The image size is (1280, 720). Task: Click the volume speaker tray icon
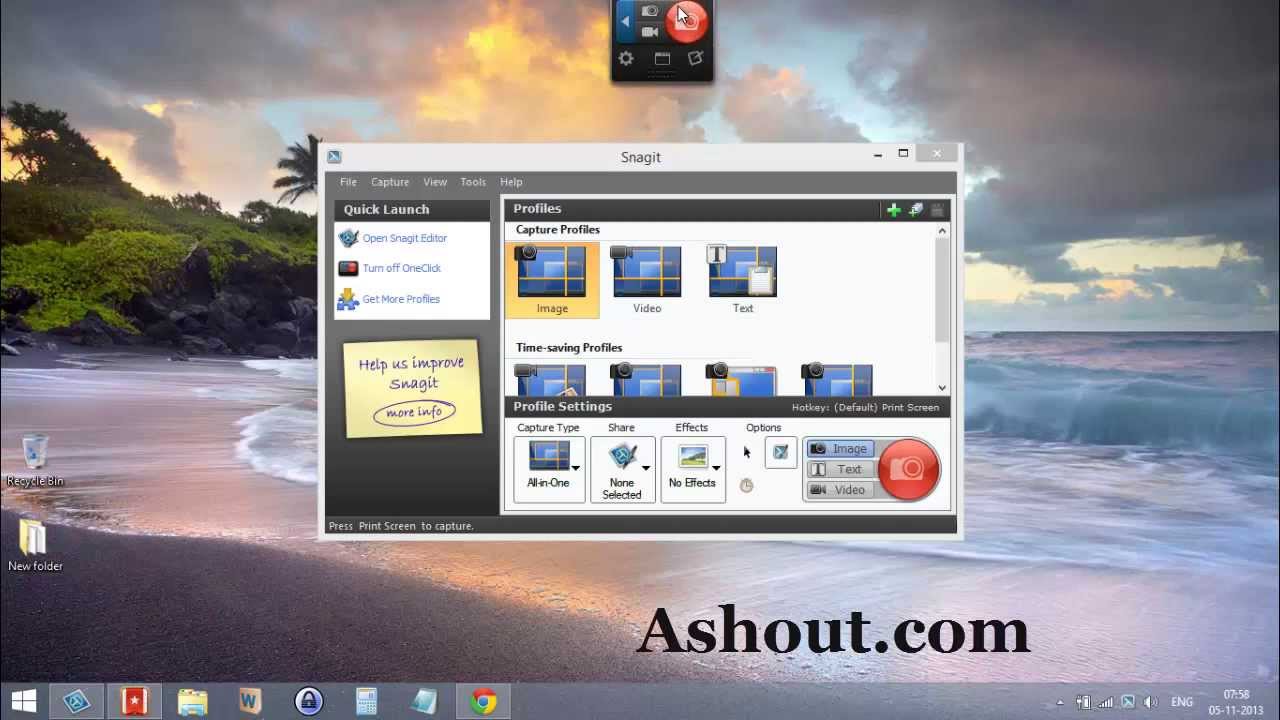click(x=1150, y=703)
